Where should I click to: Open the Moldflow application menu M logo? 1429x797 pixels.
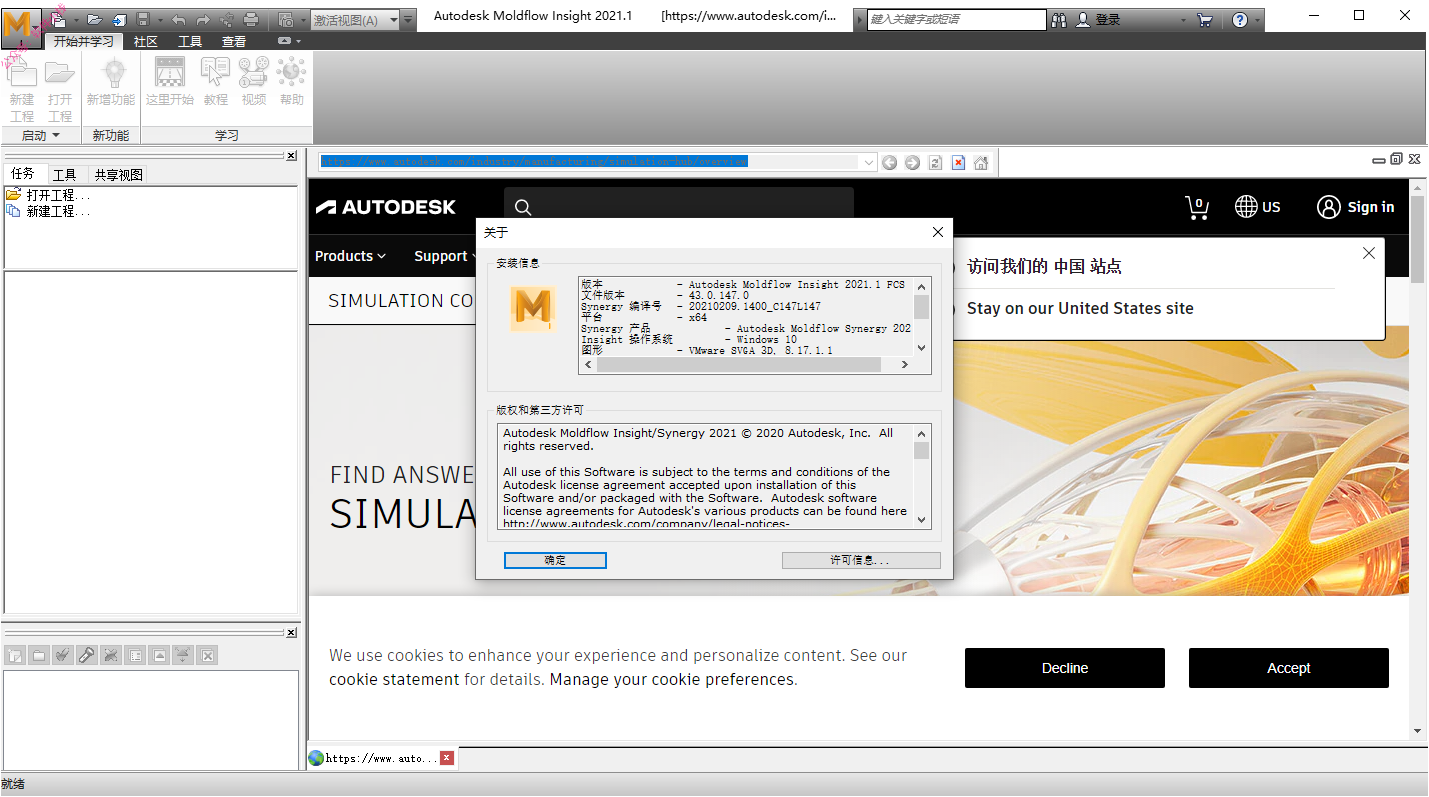point(20,28)
